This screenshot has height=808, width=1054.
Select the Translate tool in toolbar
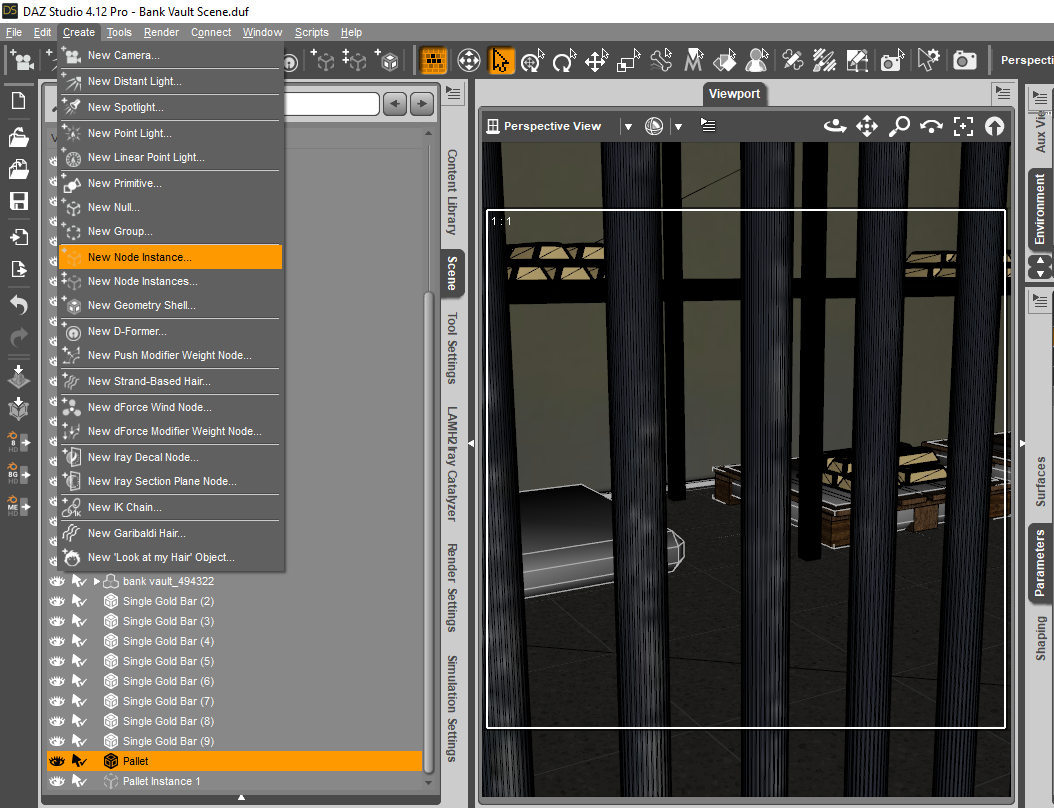[596, 60]
